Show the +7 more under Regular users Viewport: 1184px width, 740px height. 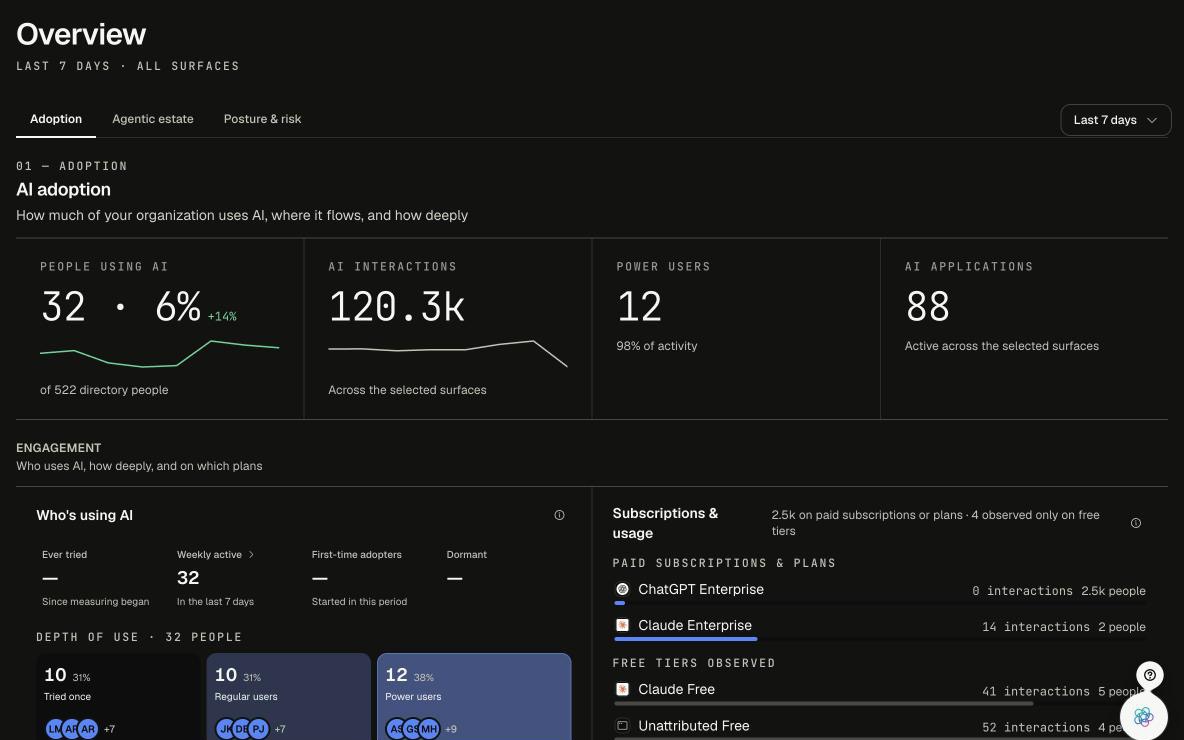(280, 729)
